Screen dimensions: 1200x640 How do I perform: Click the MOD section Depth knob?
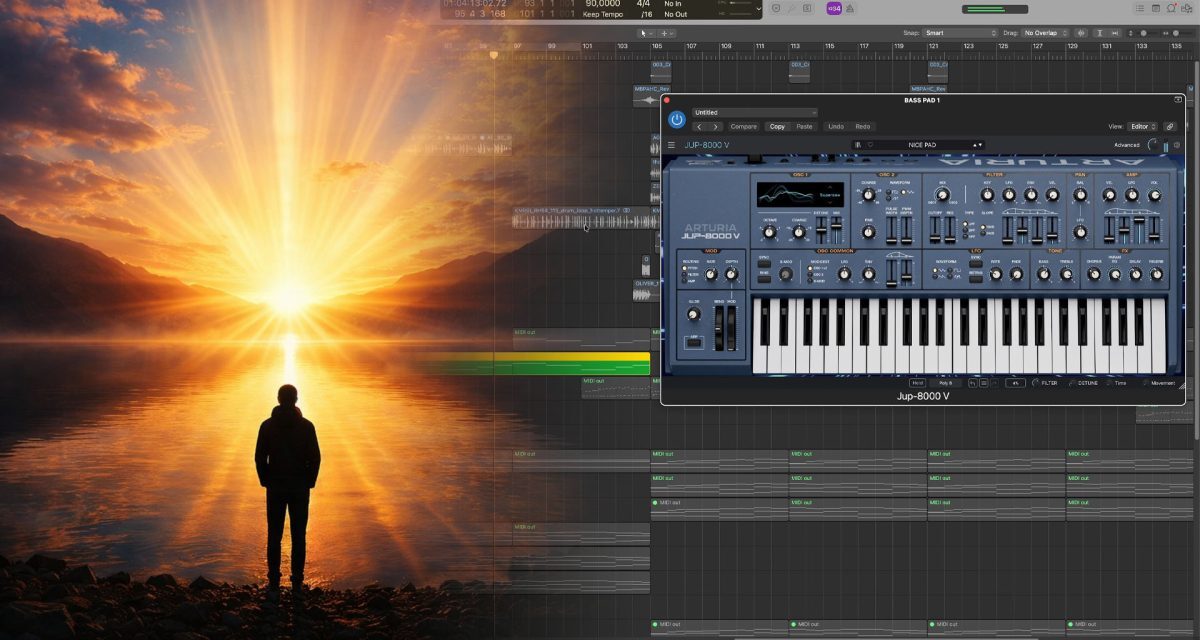(x=731, y=274)
